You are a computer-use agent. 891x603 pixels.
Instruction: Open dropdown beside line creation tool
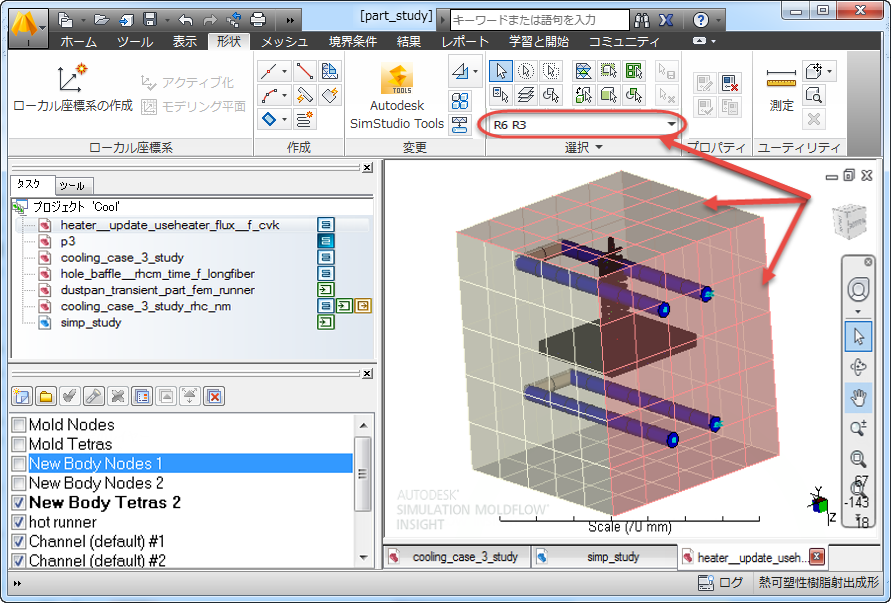click(284, 72)
